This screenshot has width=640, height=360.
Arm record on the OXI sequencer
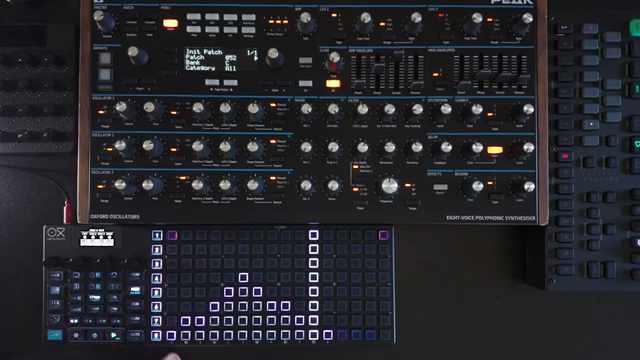coord(95,336)
